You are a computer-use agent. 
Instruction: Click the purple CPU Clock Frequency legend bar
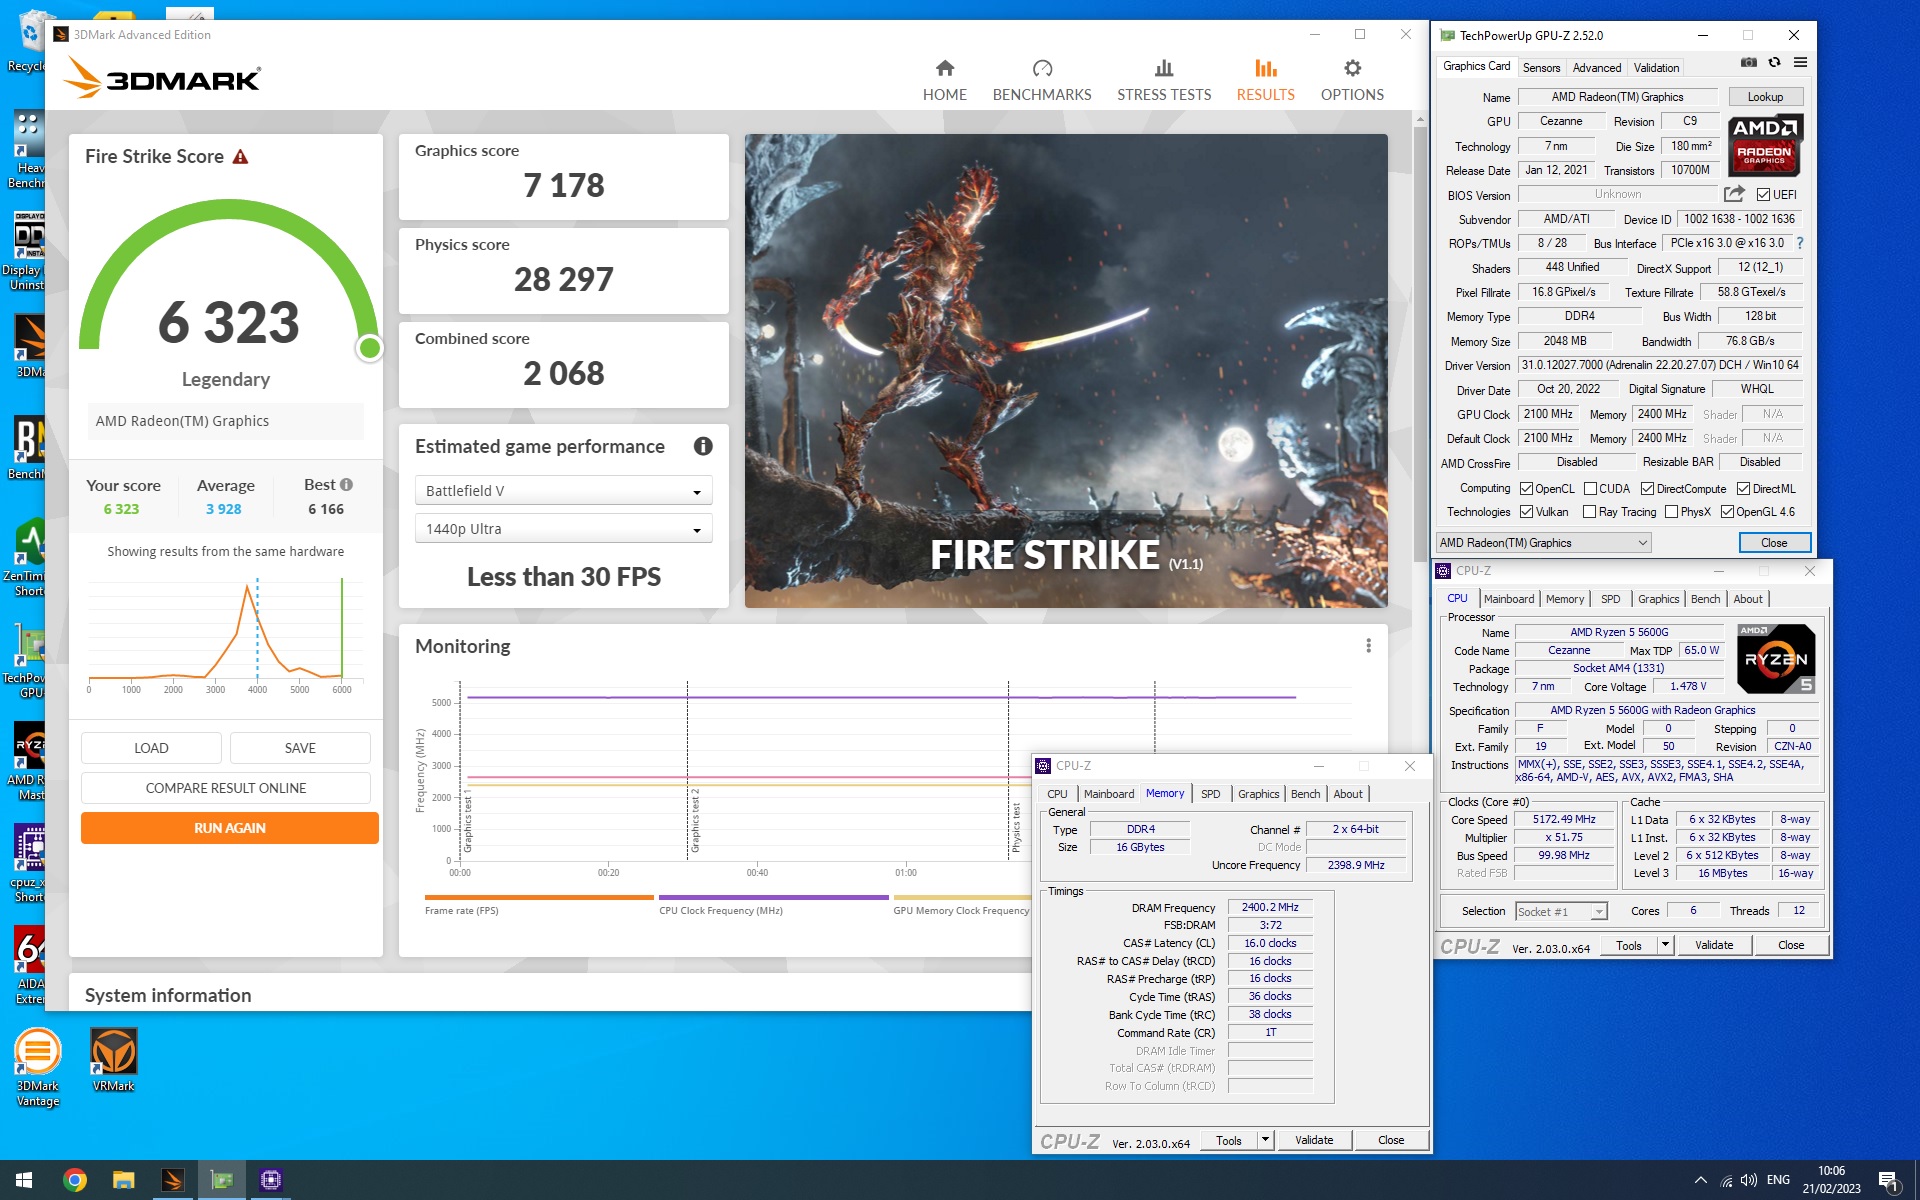pyautogui.click(x=773, y=898)
